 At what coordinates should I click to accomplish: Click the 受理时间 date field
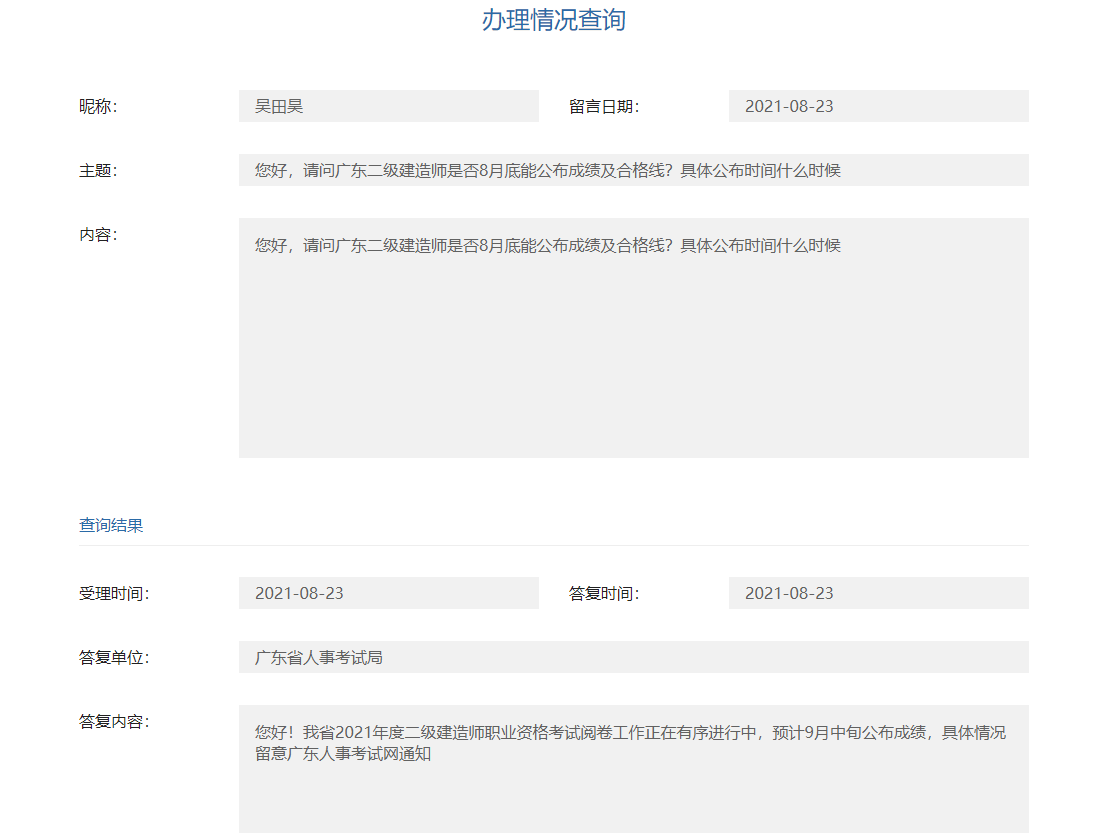point(388,592)
